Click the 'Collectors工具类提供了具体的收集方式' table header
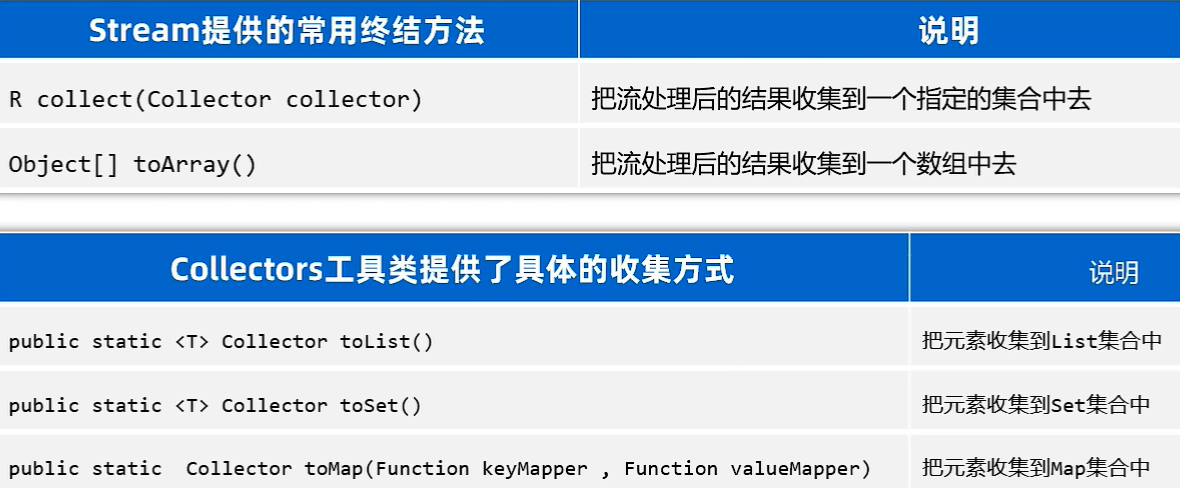The height and width of the screenshot is (488, 1180). pyautogui.click(x=452, y=270)
